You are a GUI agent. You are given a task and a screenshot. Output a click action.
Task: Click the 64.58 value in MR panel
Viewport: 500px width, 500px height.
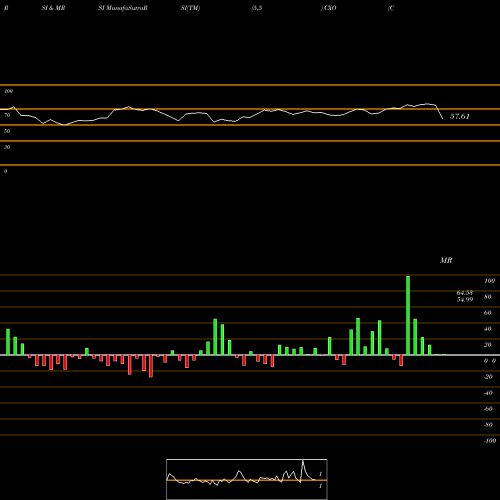point(465,293)
